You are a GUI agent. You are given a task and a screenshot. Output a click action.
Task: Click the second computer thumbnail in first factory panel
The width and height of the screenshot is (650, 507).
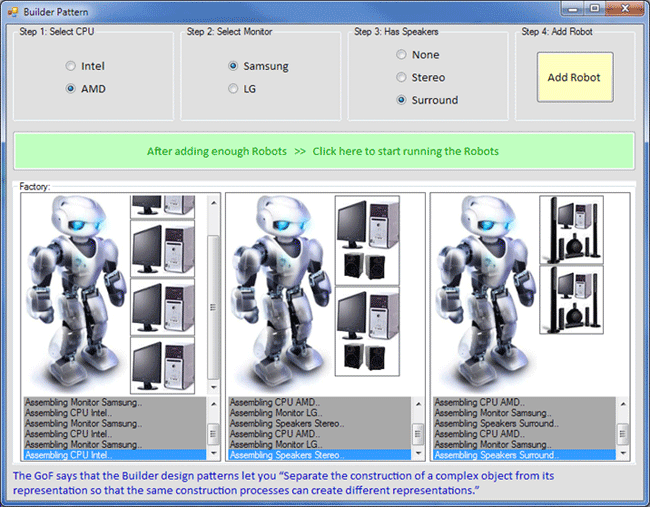(x=162, y=249)
